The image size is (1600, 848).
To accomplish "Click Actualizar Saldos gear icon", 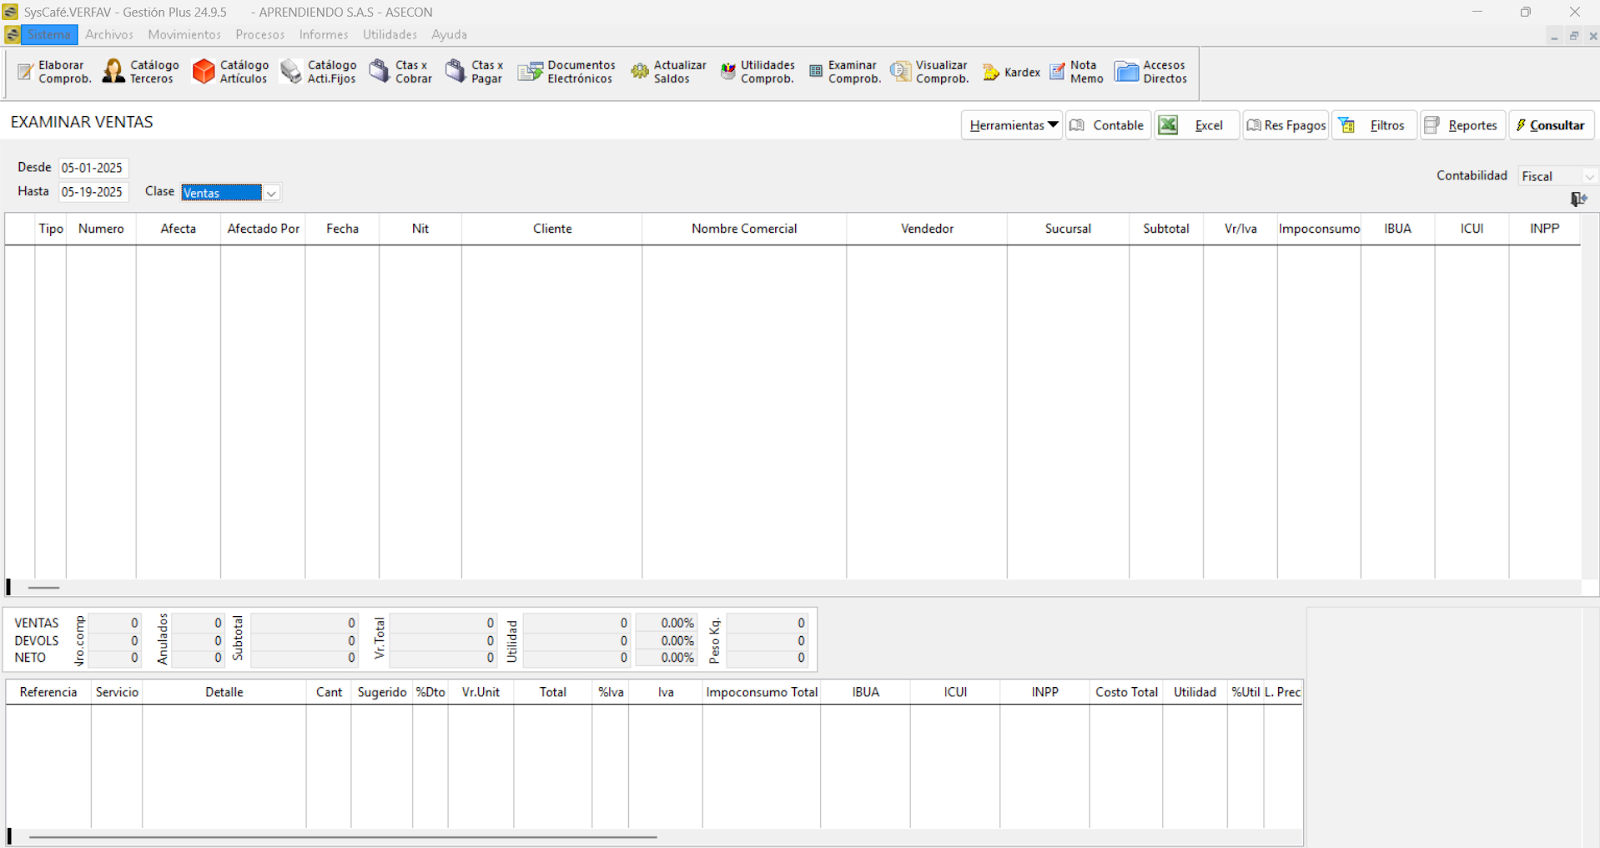I will coord(640,72).
